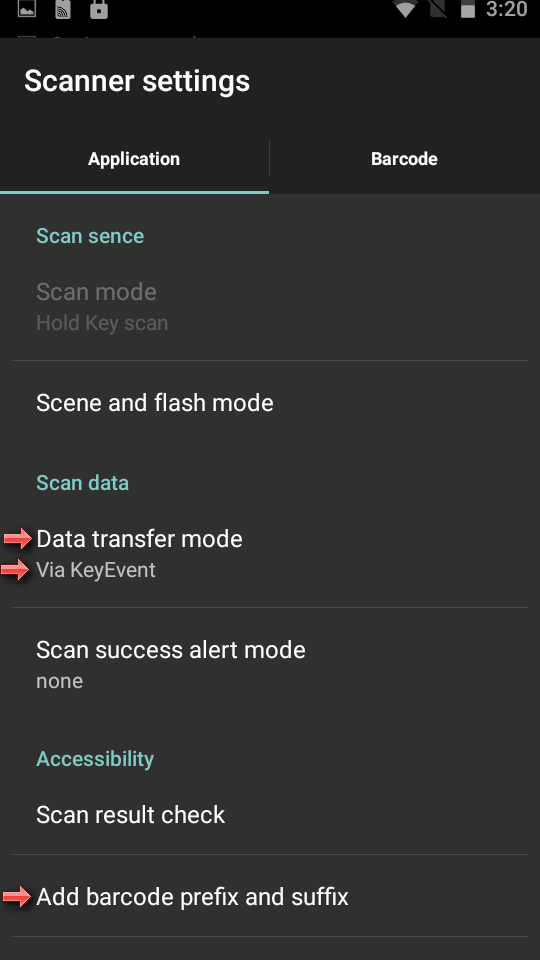Viewport: 540px width, 960px height.
Task: Open Scan success alert mode options
Action: (270, 664)
